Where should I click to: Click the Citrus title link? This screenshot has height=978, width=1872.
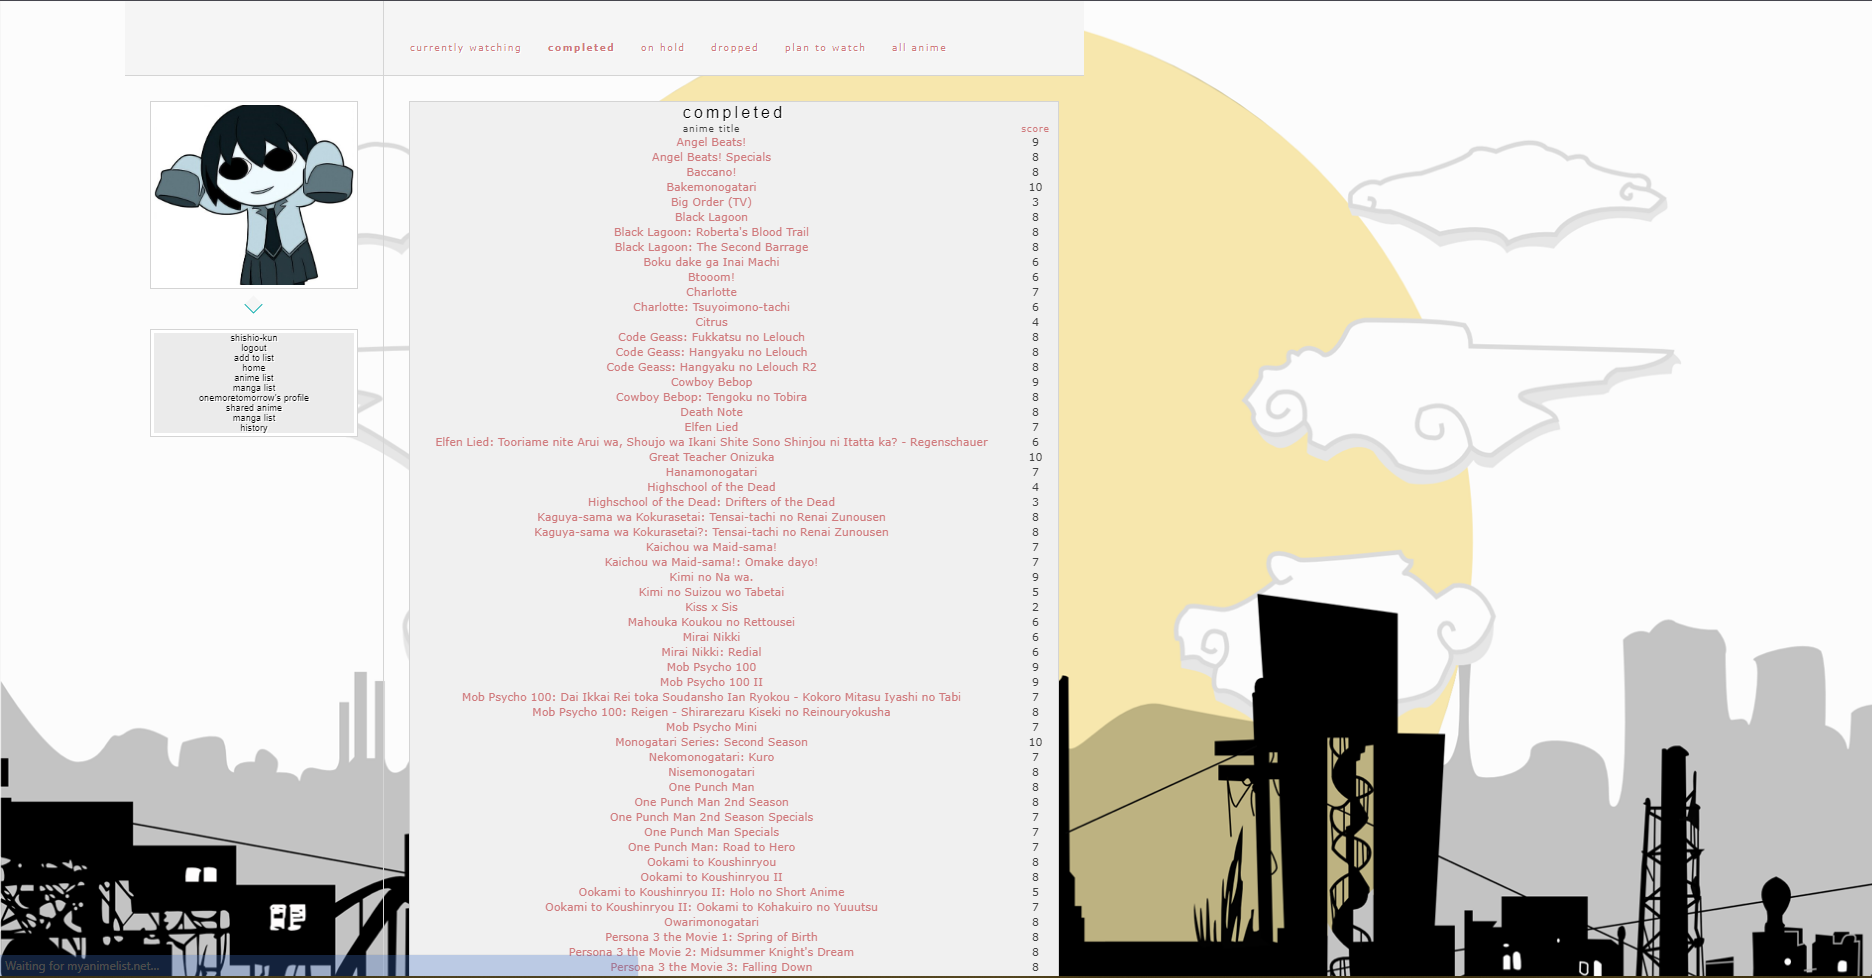[x=711, y=322]
